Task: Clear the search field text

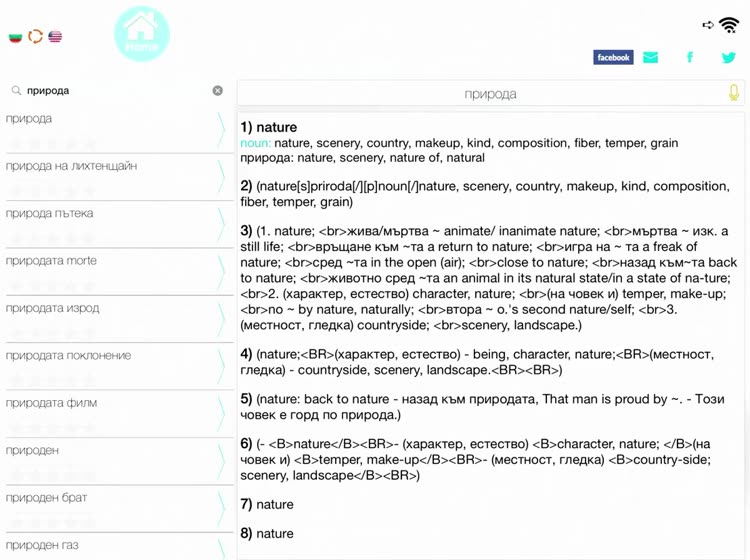Action: [217, 91]
